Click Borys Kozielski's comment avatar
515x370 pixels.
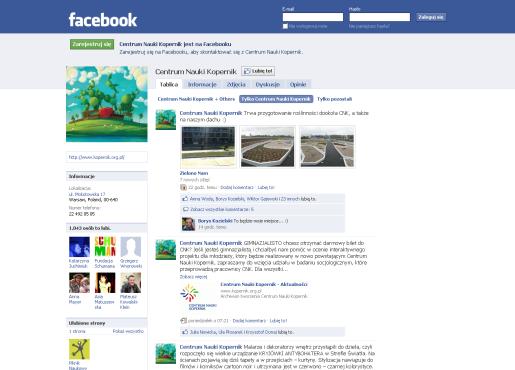[188, 224]
